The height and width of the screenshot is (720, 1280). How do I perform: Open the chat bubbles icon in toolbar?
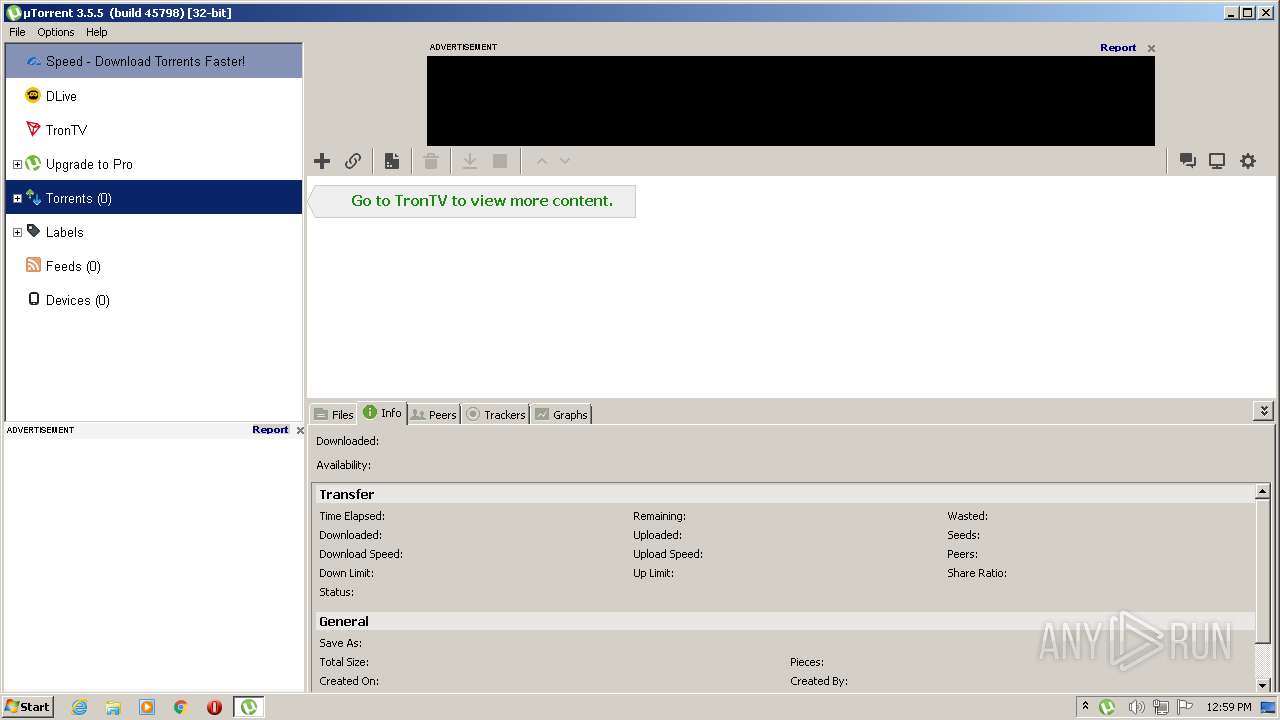tap(1188, 161)
